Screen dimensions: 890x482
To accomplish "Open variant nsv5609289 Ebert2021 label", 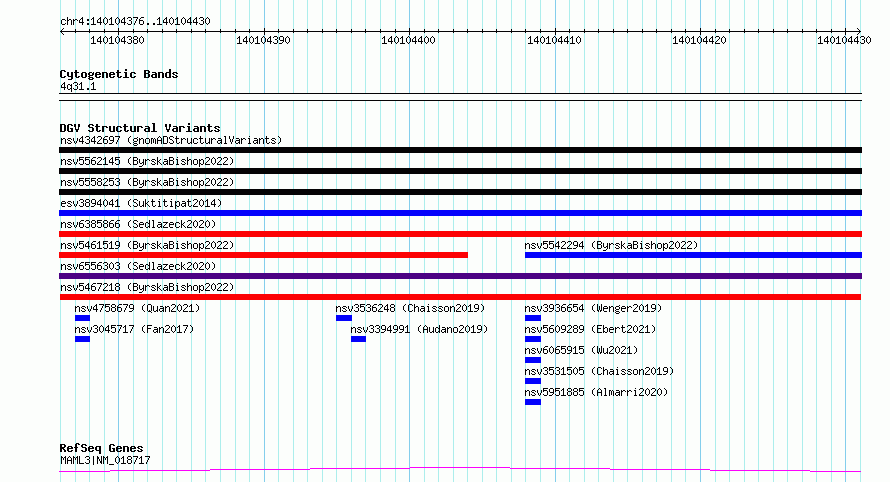I will click(590, 329).
